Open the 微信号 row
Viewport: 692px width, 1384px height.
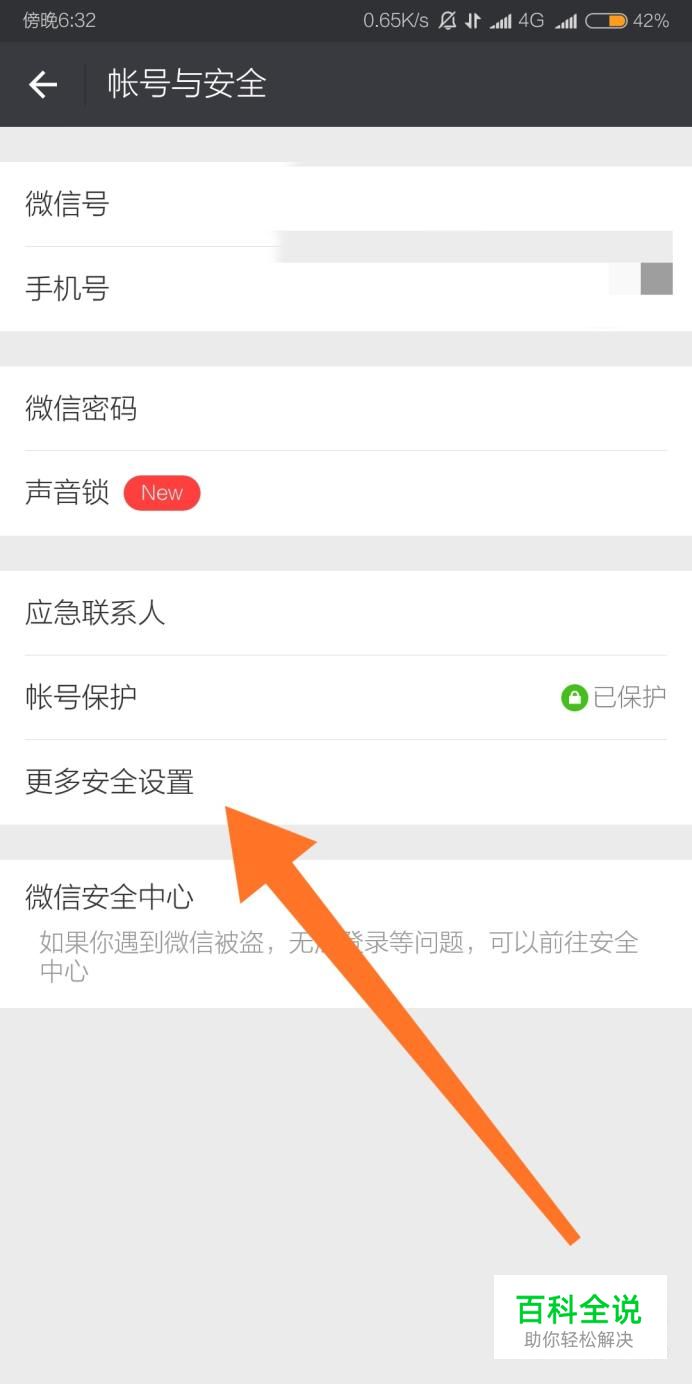click(x=346, y=205)
